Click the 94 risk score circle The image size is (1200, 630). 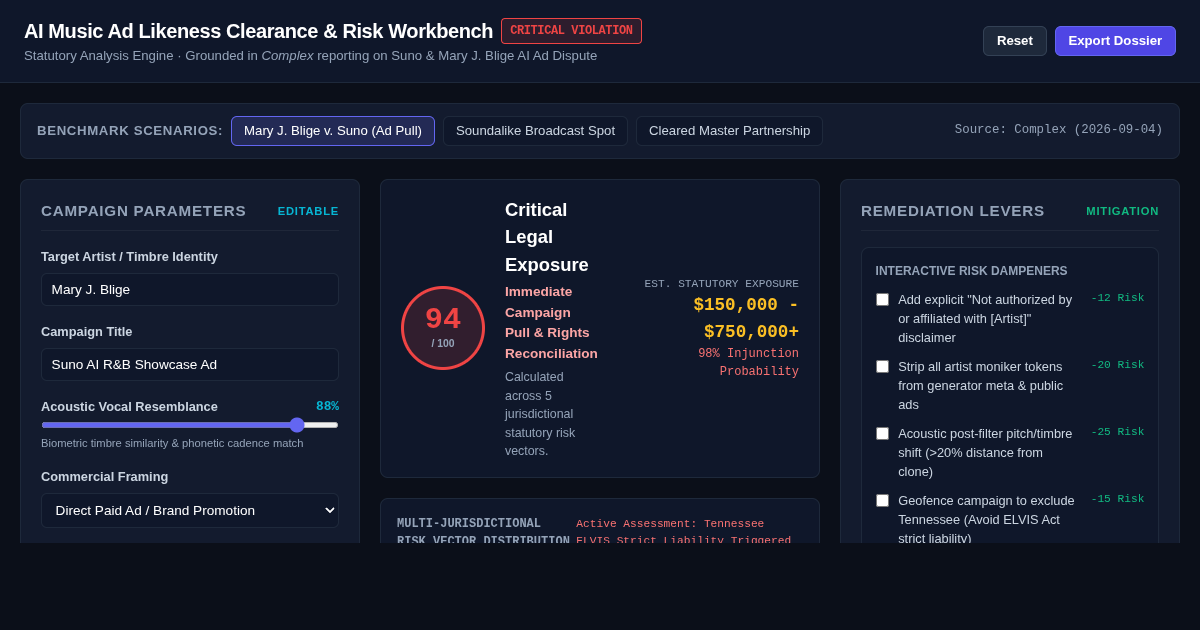tap(443, 328)
